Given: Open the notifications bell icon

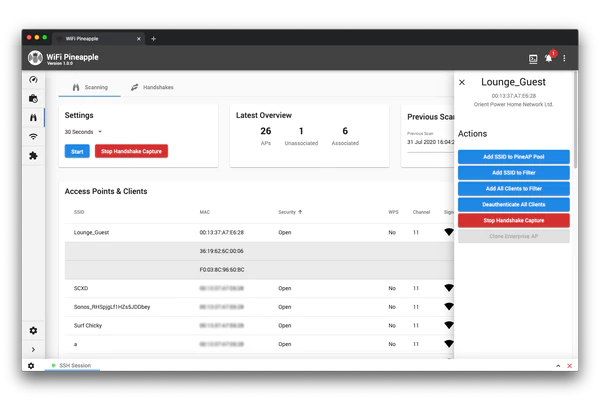Looking at the screenshot, I should (x=549, y=57).
